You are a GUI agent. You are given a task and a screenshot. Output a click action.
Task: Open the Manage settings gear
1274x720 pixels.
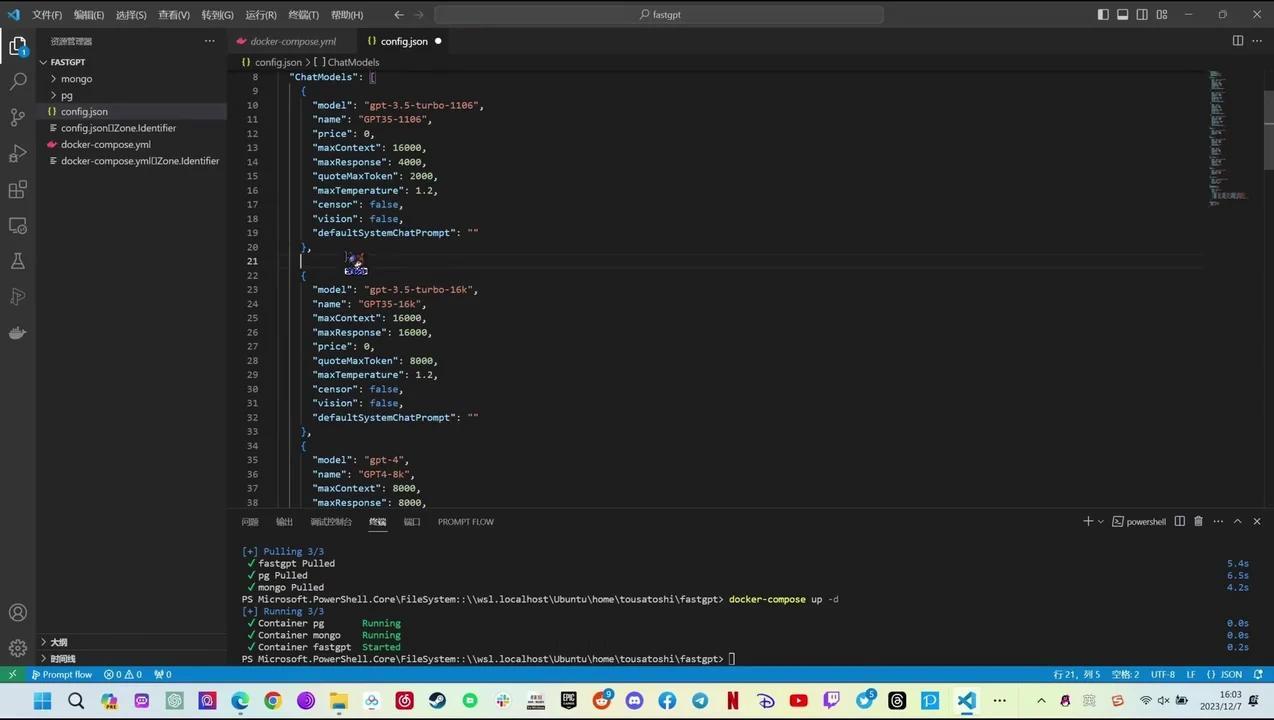pos(18,648)
